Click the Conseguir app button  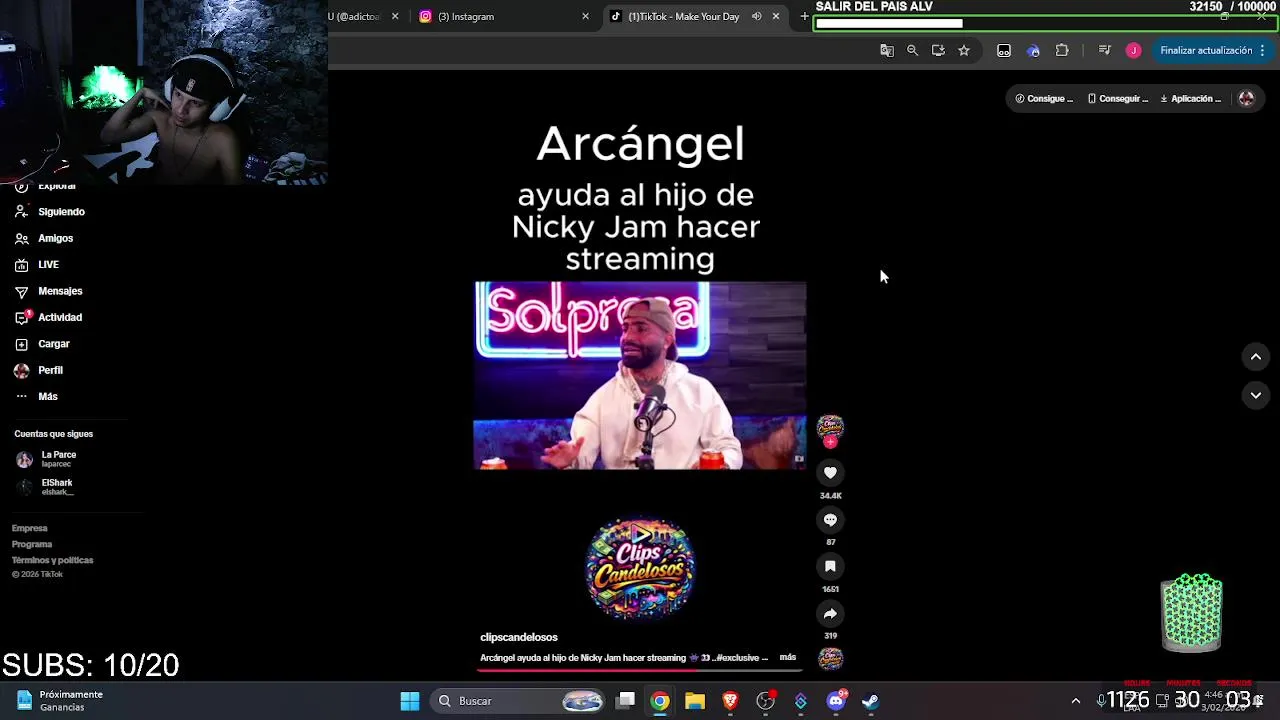[x=1118, y=99]
